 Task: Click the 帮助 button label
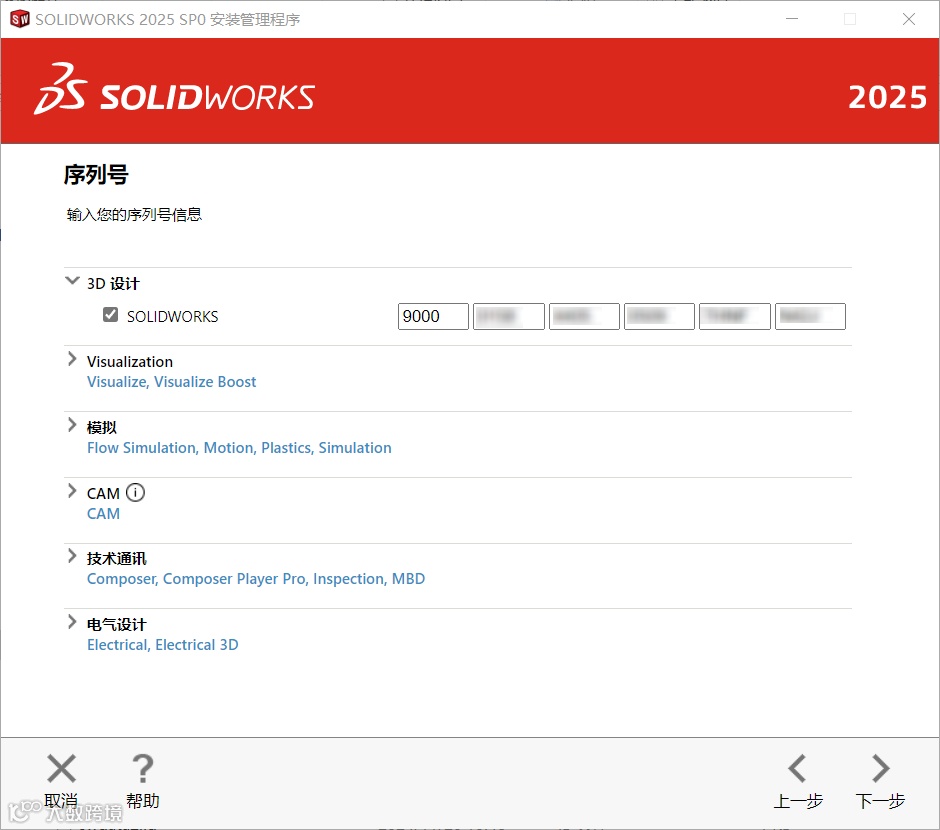pyautogui.click(x=143, y=801)
